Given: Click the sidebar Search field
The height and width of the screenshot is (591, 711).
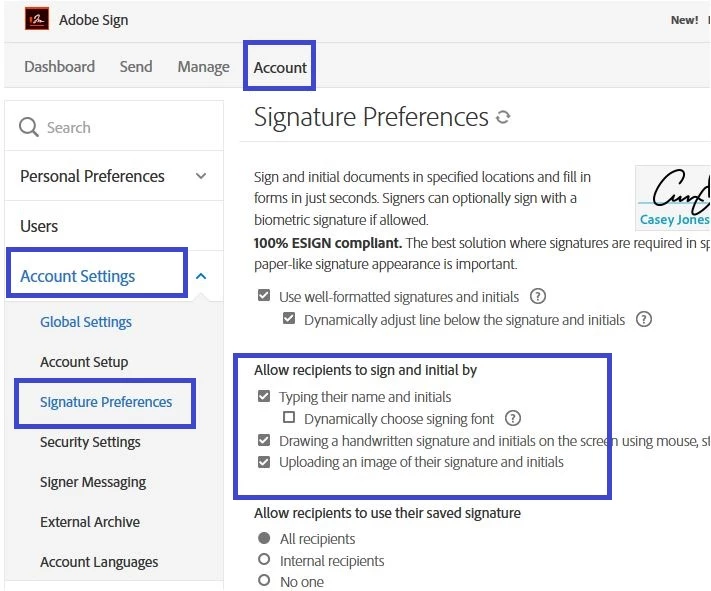Looking at the screenshot, I should tap(114, 127).
